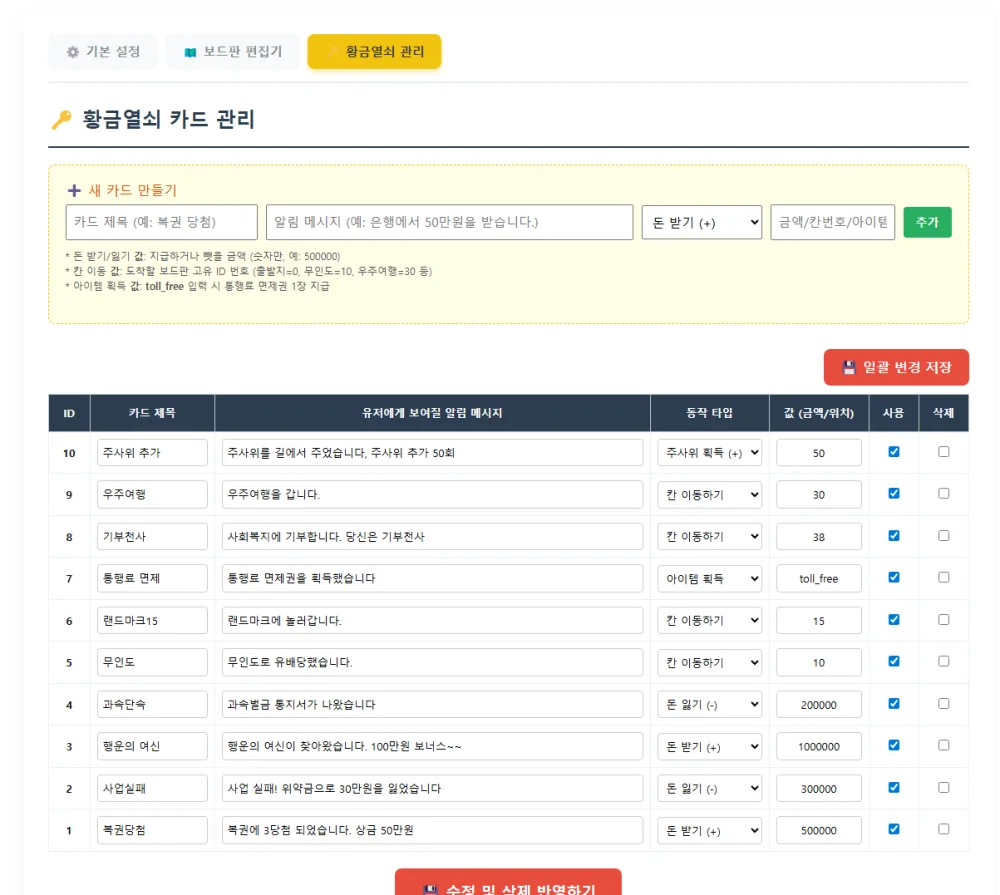
Task: Click the 300000 value field for 사업실패
Action: click(819, 788)
